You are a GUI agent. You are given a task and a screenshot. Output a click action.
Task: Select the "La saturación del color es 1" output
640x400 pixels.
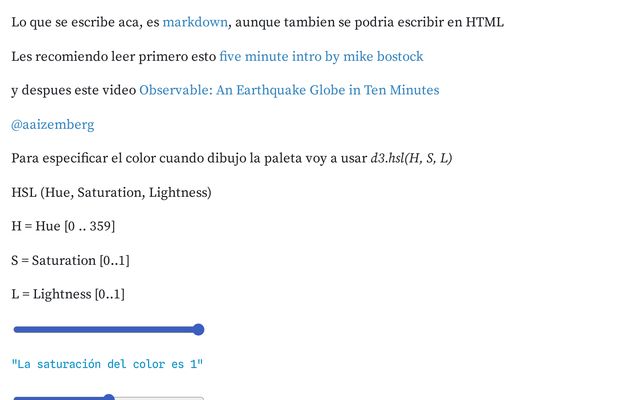pyautogui.click(x=107, y=364)
